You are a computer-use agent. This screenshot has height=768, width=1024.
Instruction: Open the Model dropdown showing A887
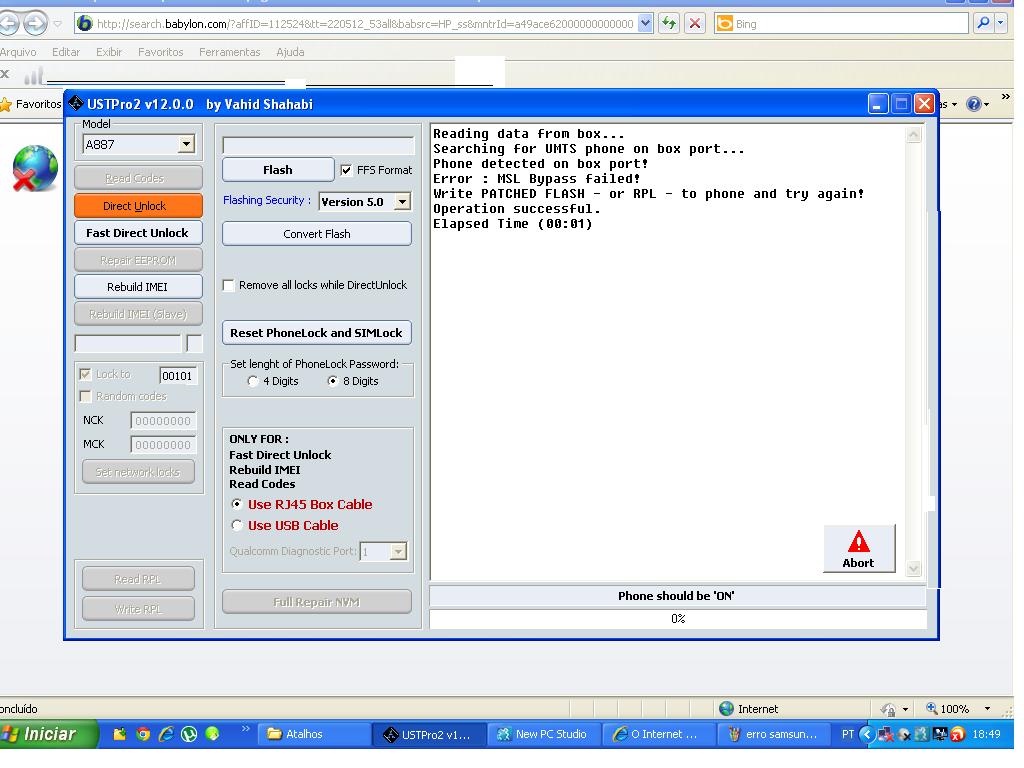[x=186, y=144]
